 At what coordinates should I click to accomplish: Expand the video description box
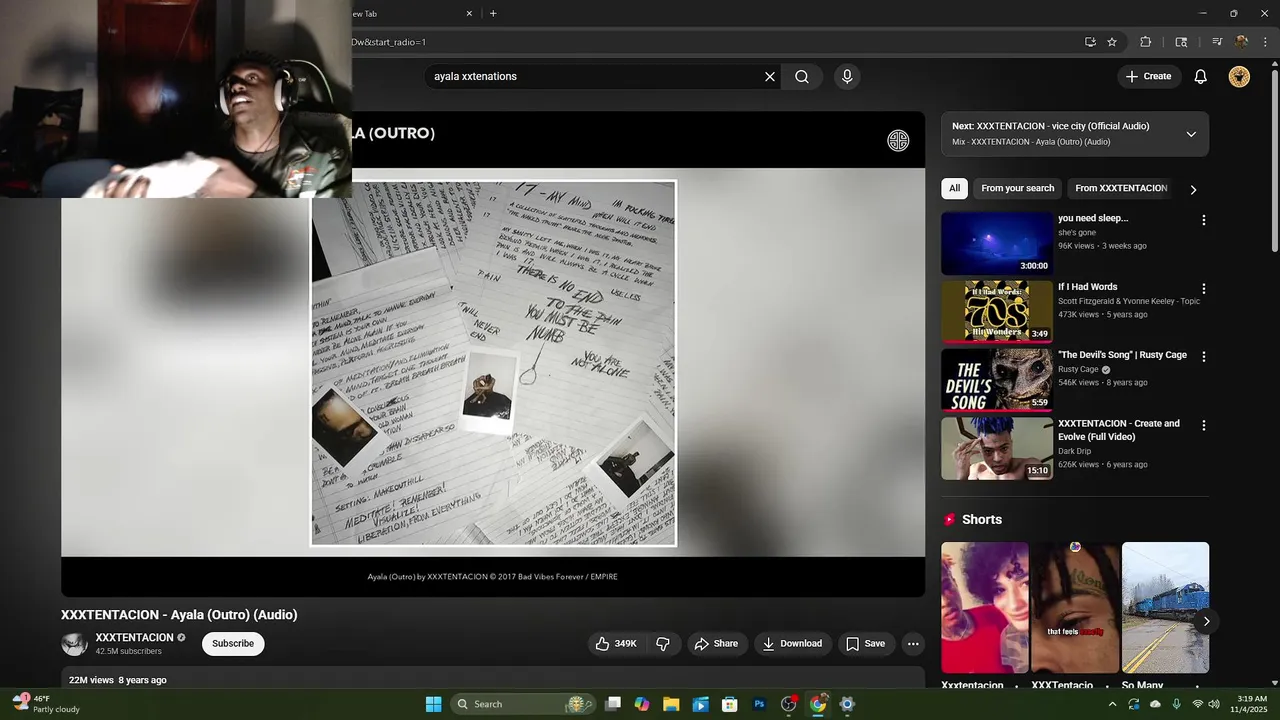click(493, 678)
